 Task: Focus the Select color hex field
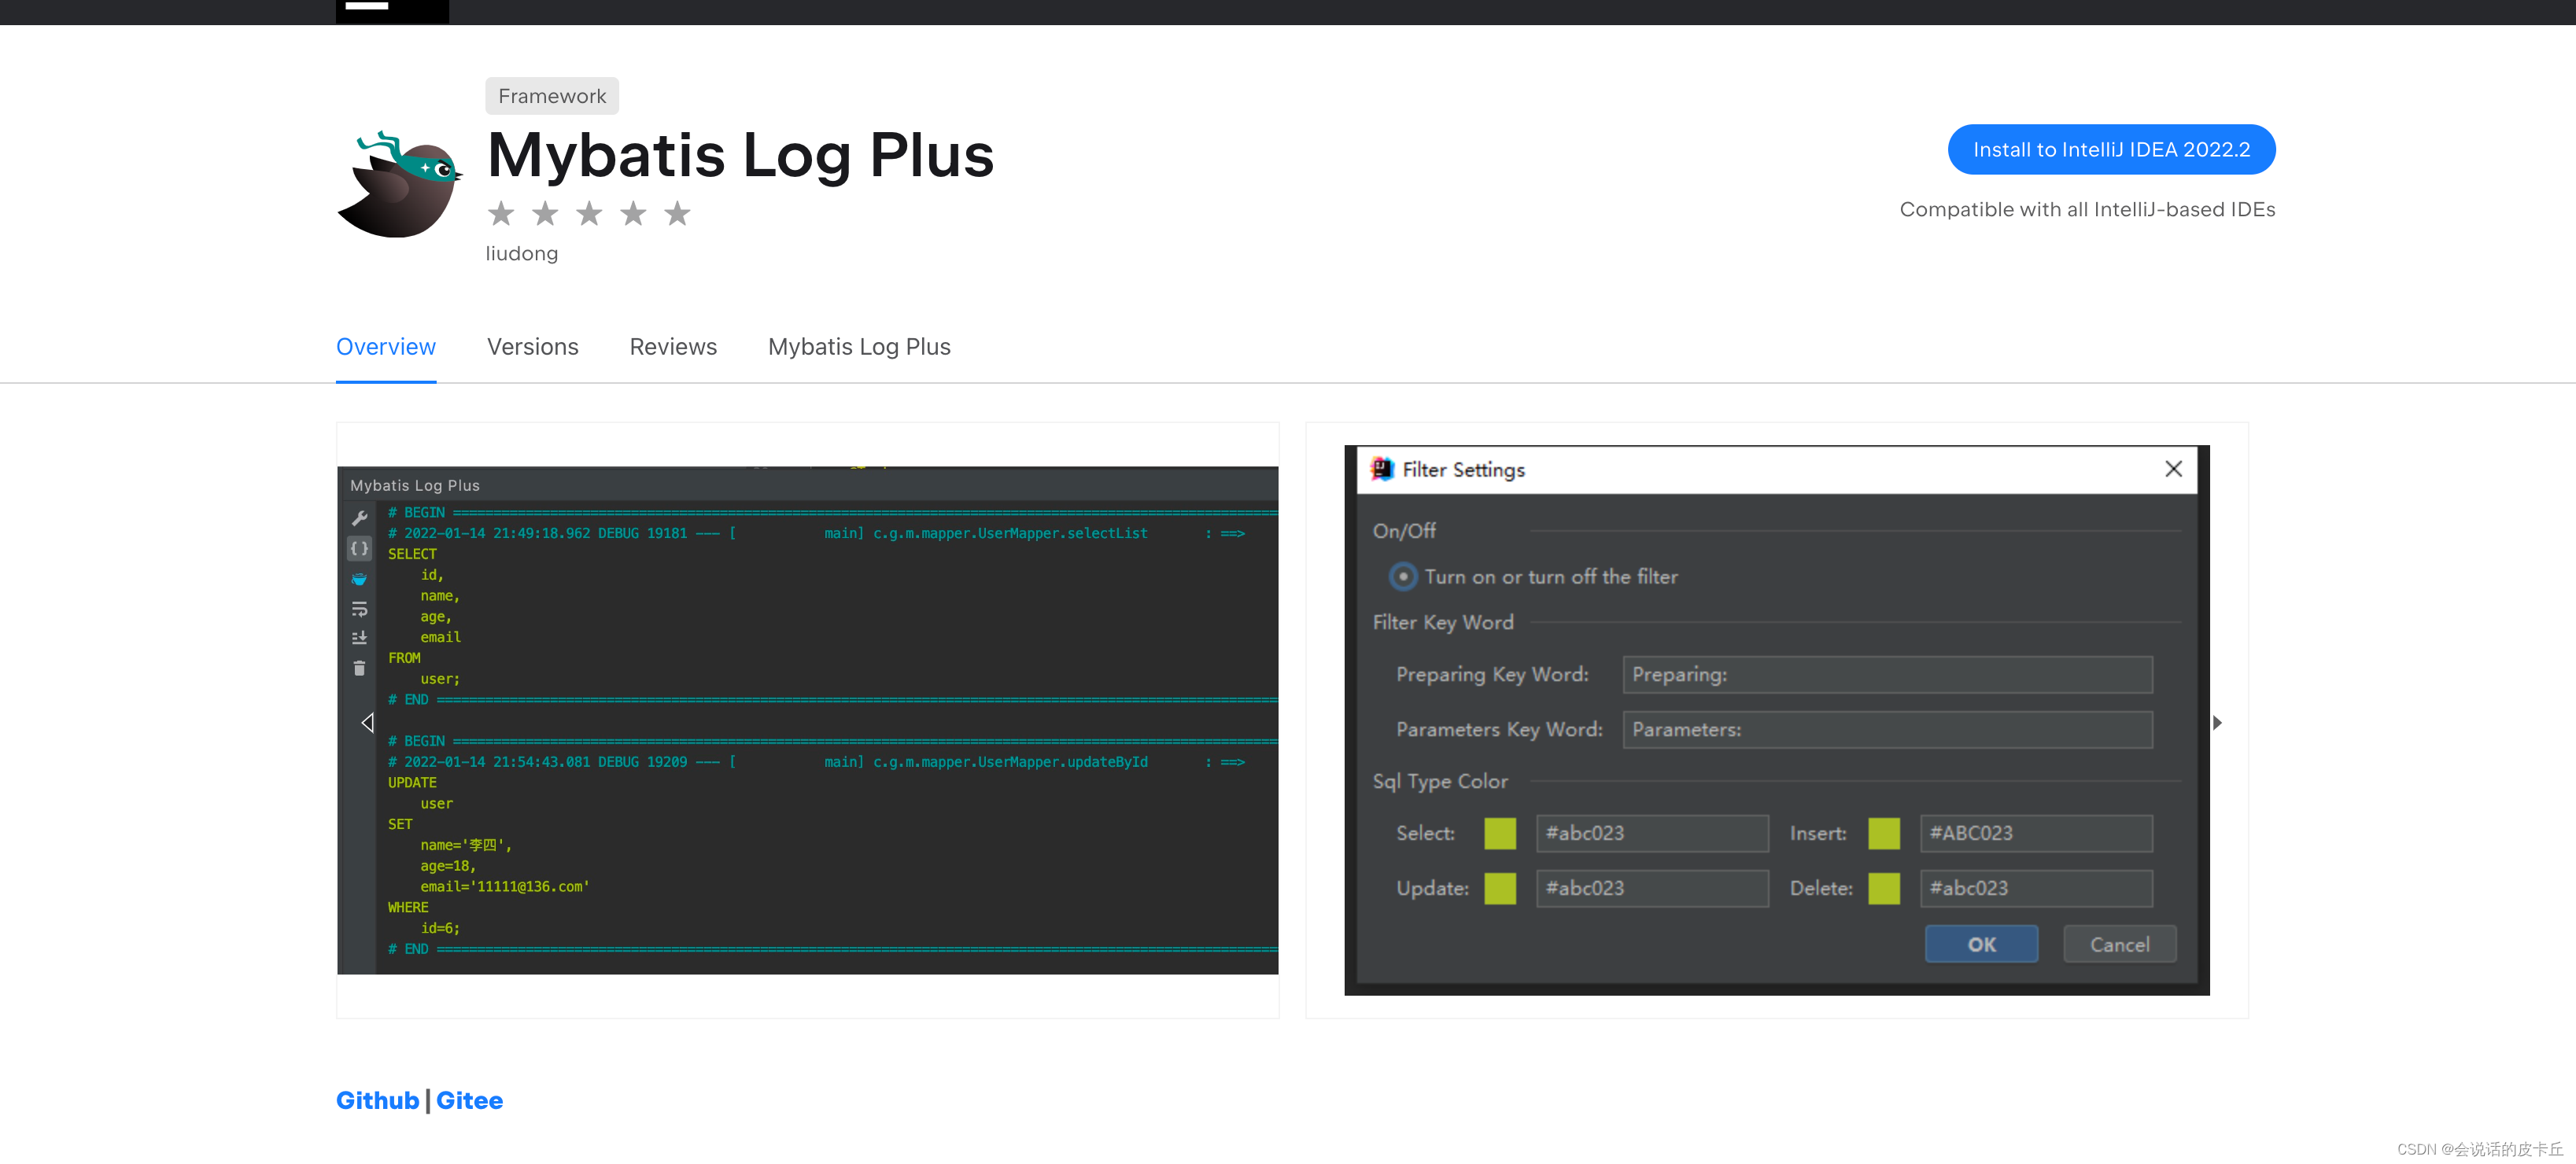tap(1652, 833)
